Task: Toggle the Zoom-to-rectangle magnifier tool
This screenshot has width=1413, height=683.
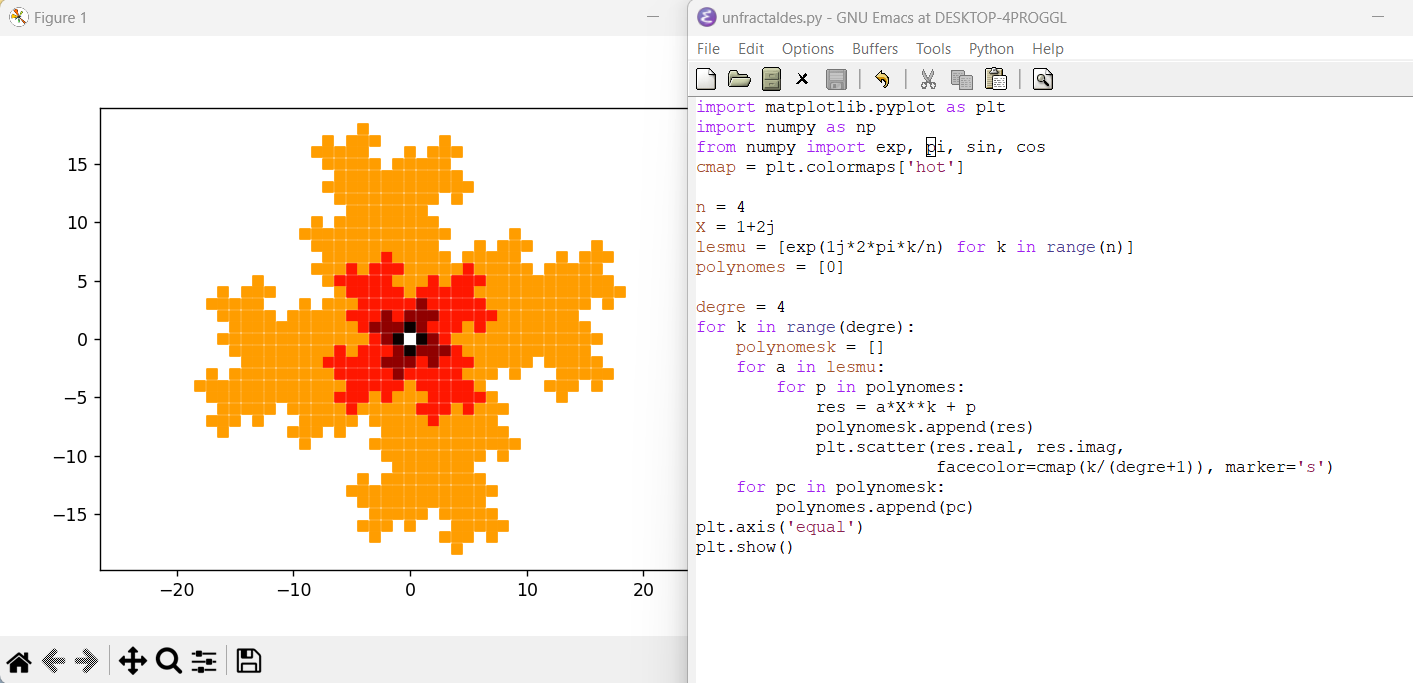Action: (x=168, y=661)
